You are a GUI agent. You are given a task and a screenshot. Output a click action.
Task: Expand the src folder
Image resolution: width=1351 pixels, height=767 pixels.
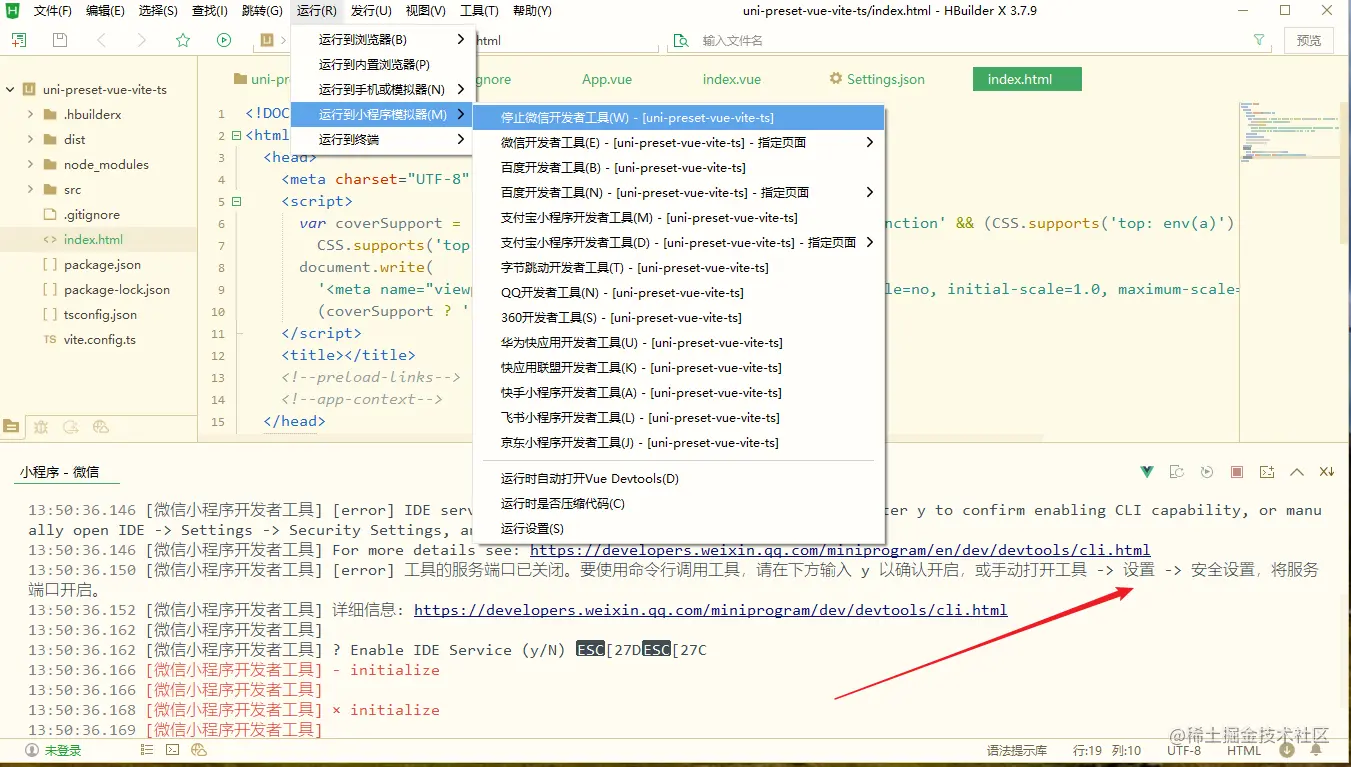point(31,190)
